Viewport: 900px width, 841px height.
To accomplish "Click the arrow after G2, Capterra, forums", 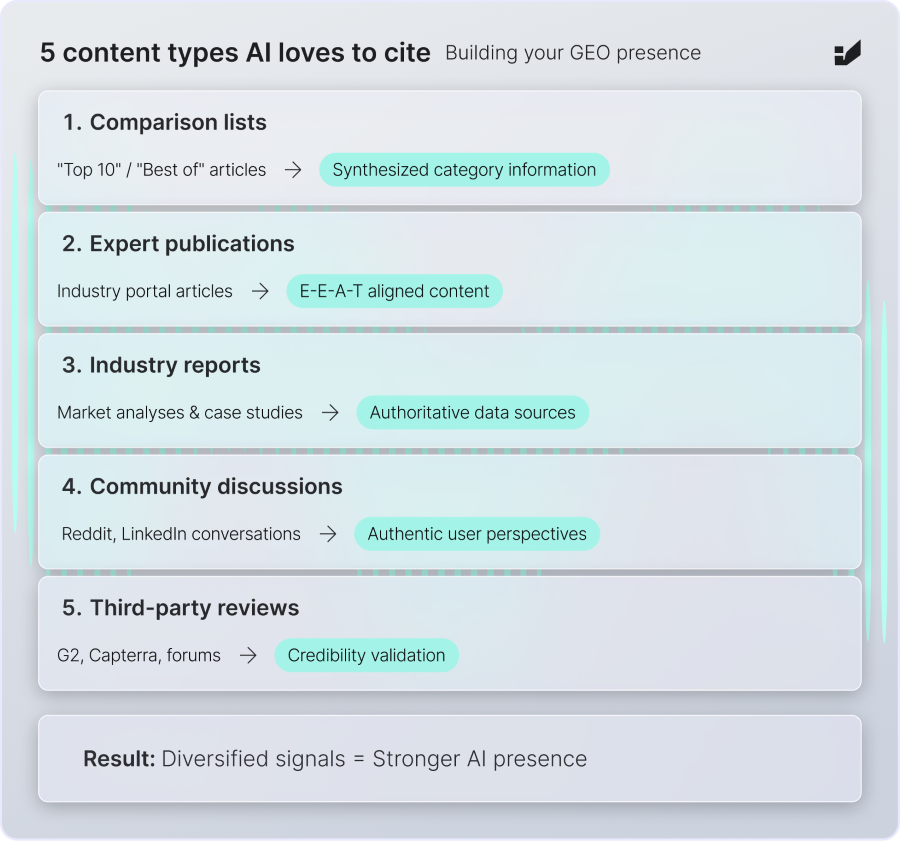I will coord(248,656).
